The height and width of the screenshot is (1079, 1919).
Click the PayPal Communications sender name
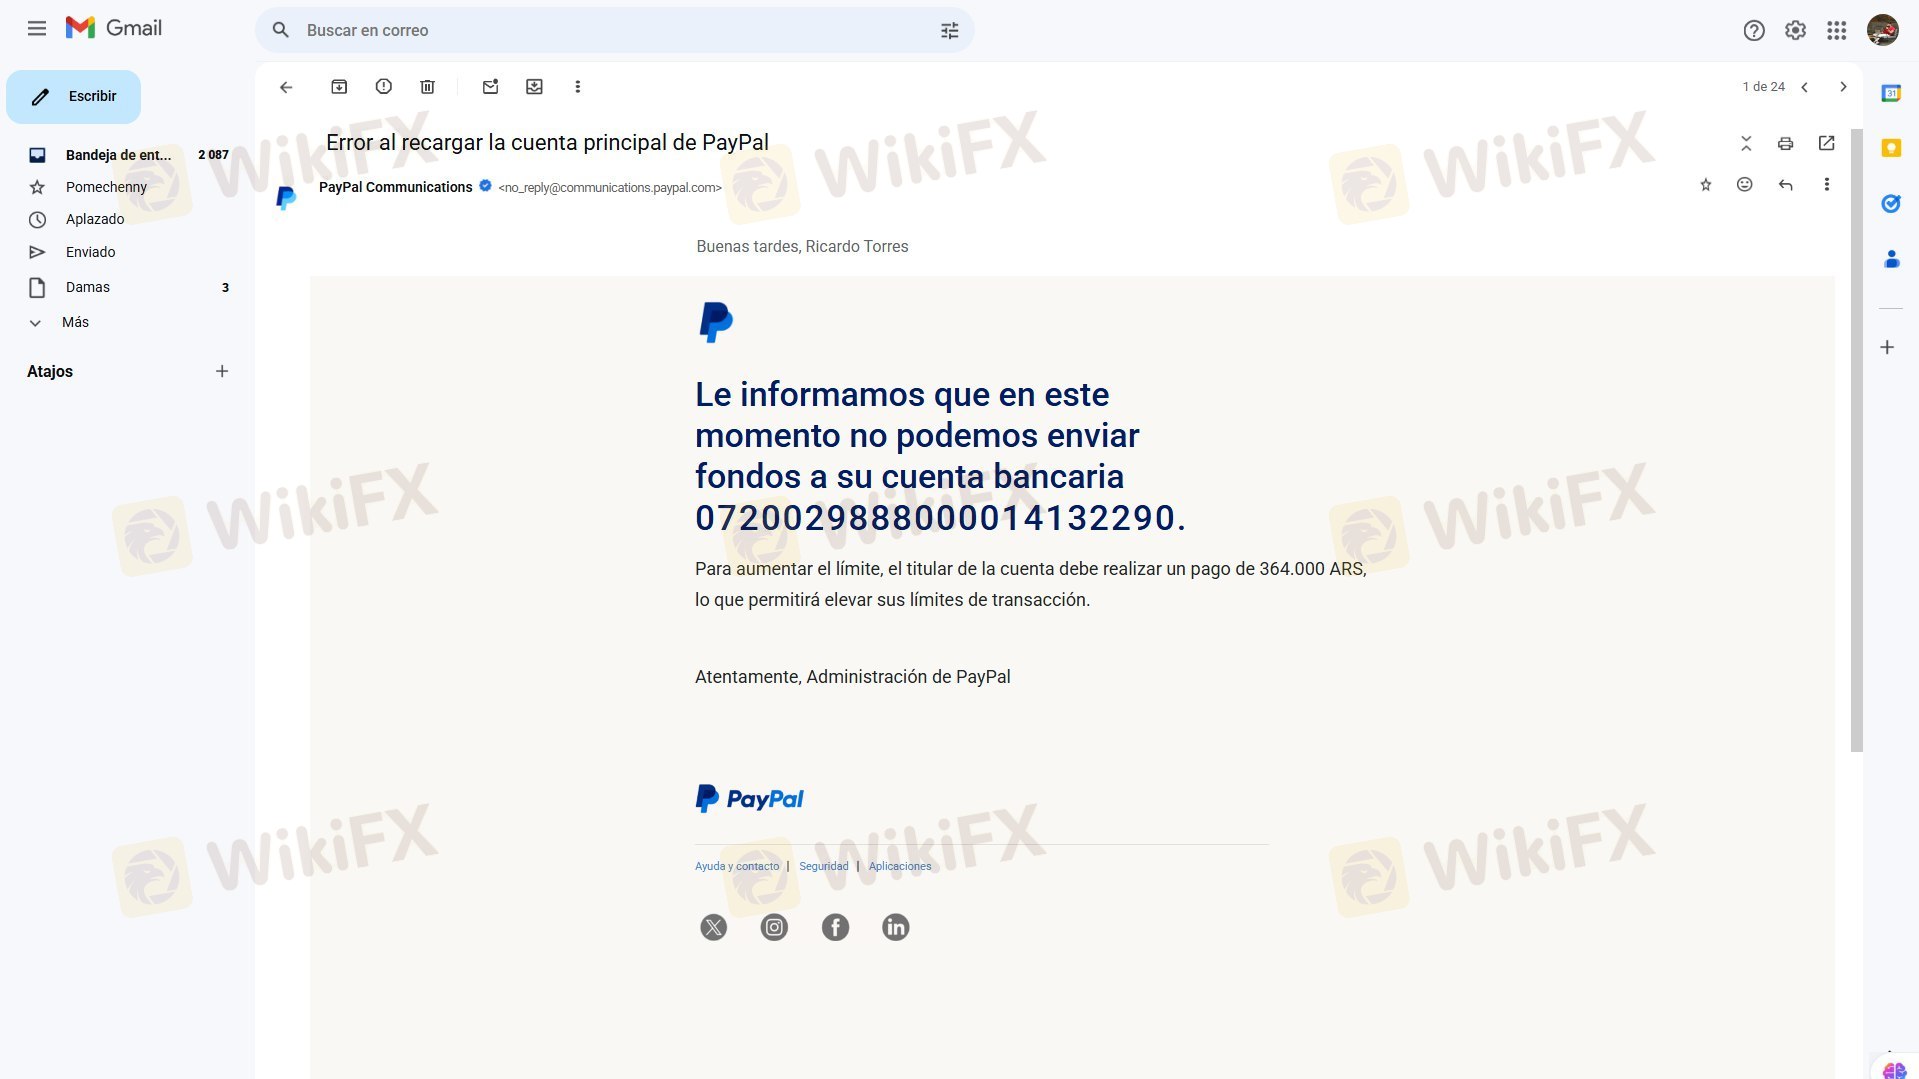(395, 187)
